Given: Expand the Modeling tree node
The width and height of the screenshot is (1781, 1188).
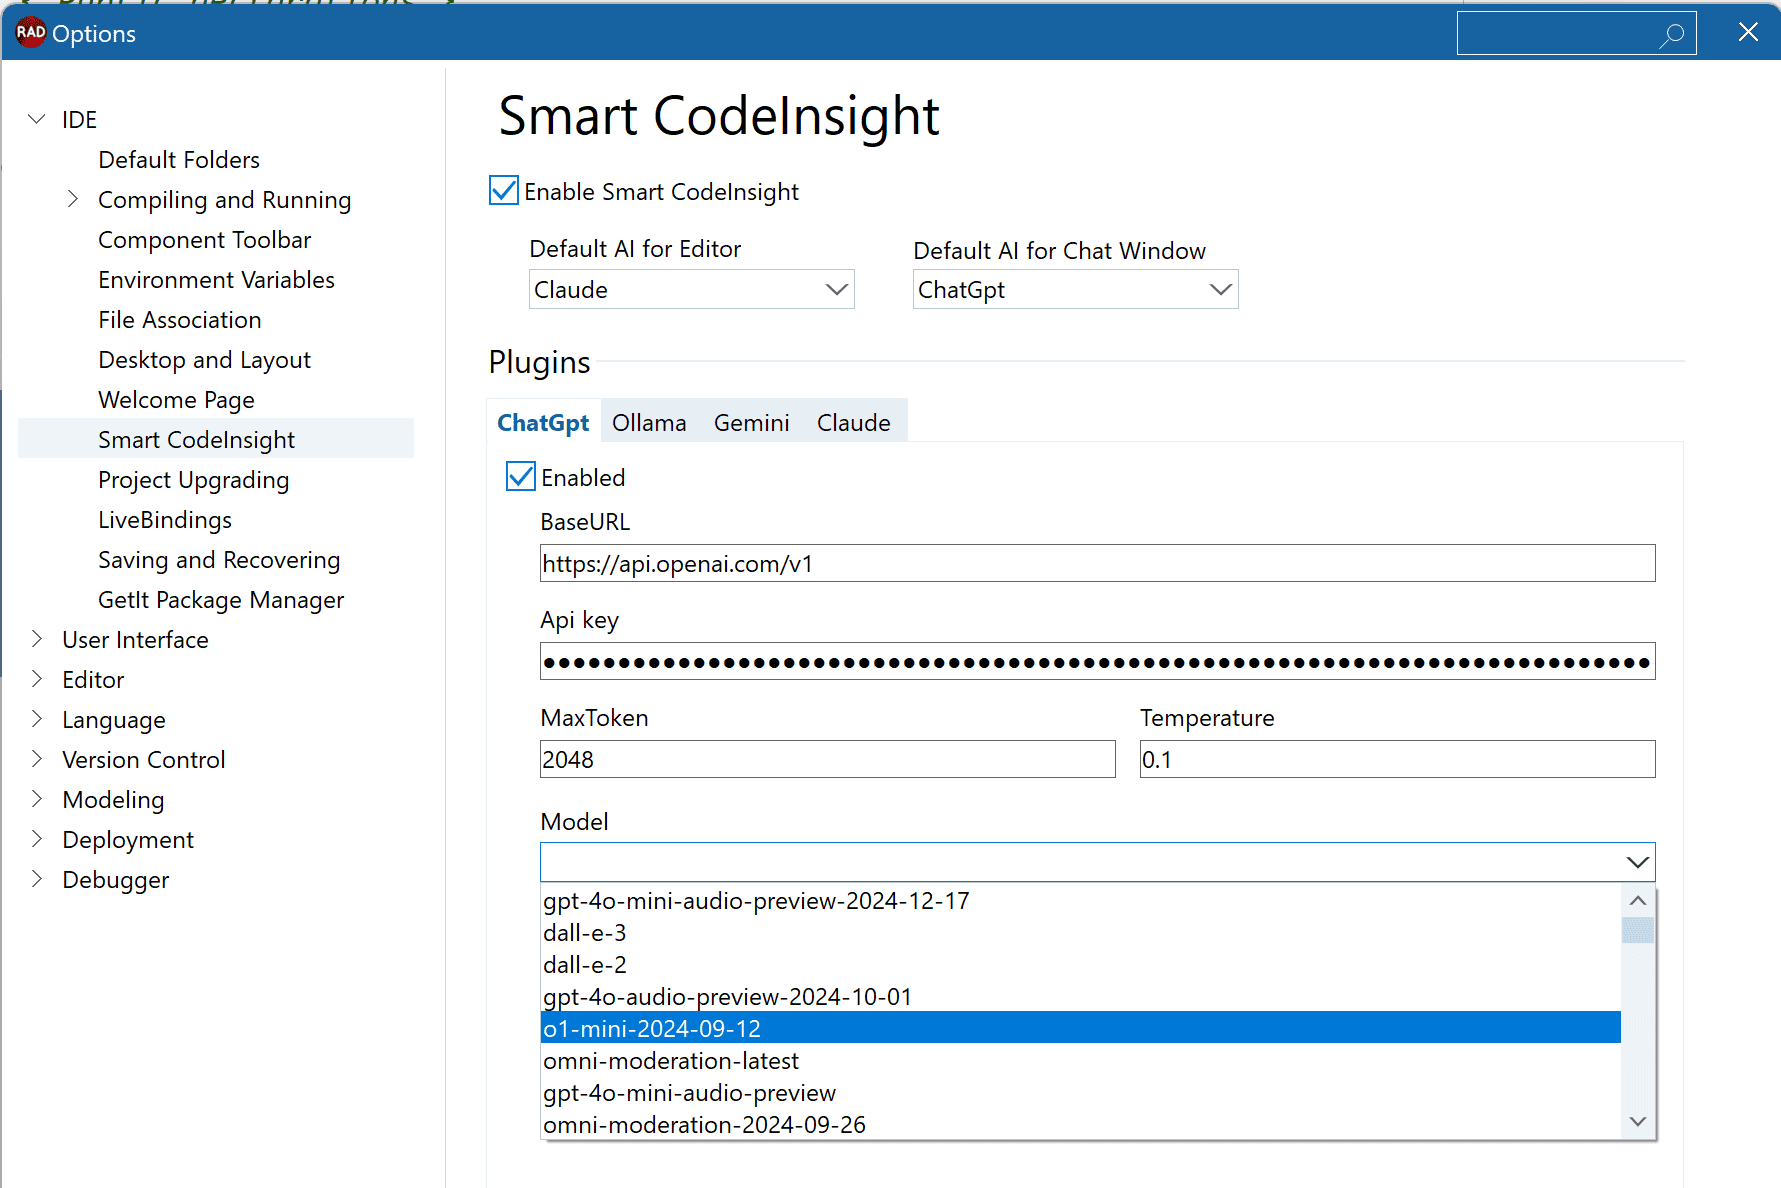Looking at the screenshot, I should click(37, 799).
